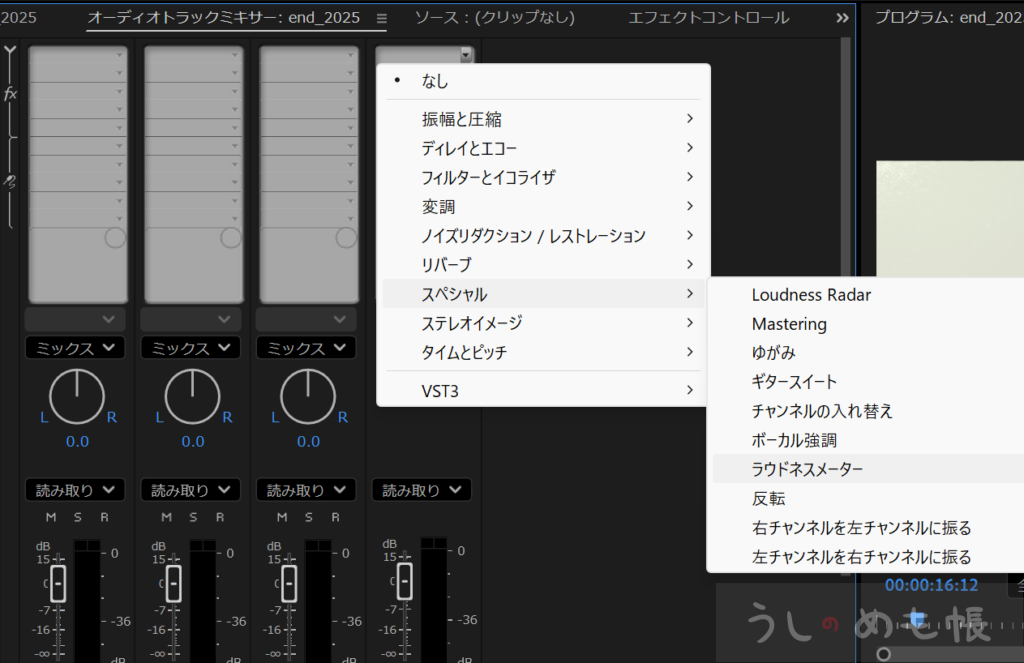Click the pan knob on the third track
The image size is (1024, 663).
pyautogui.click(x=308, y=397)
